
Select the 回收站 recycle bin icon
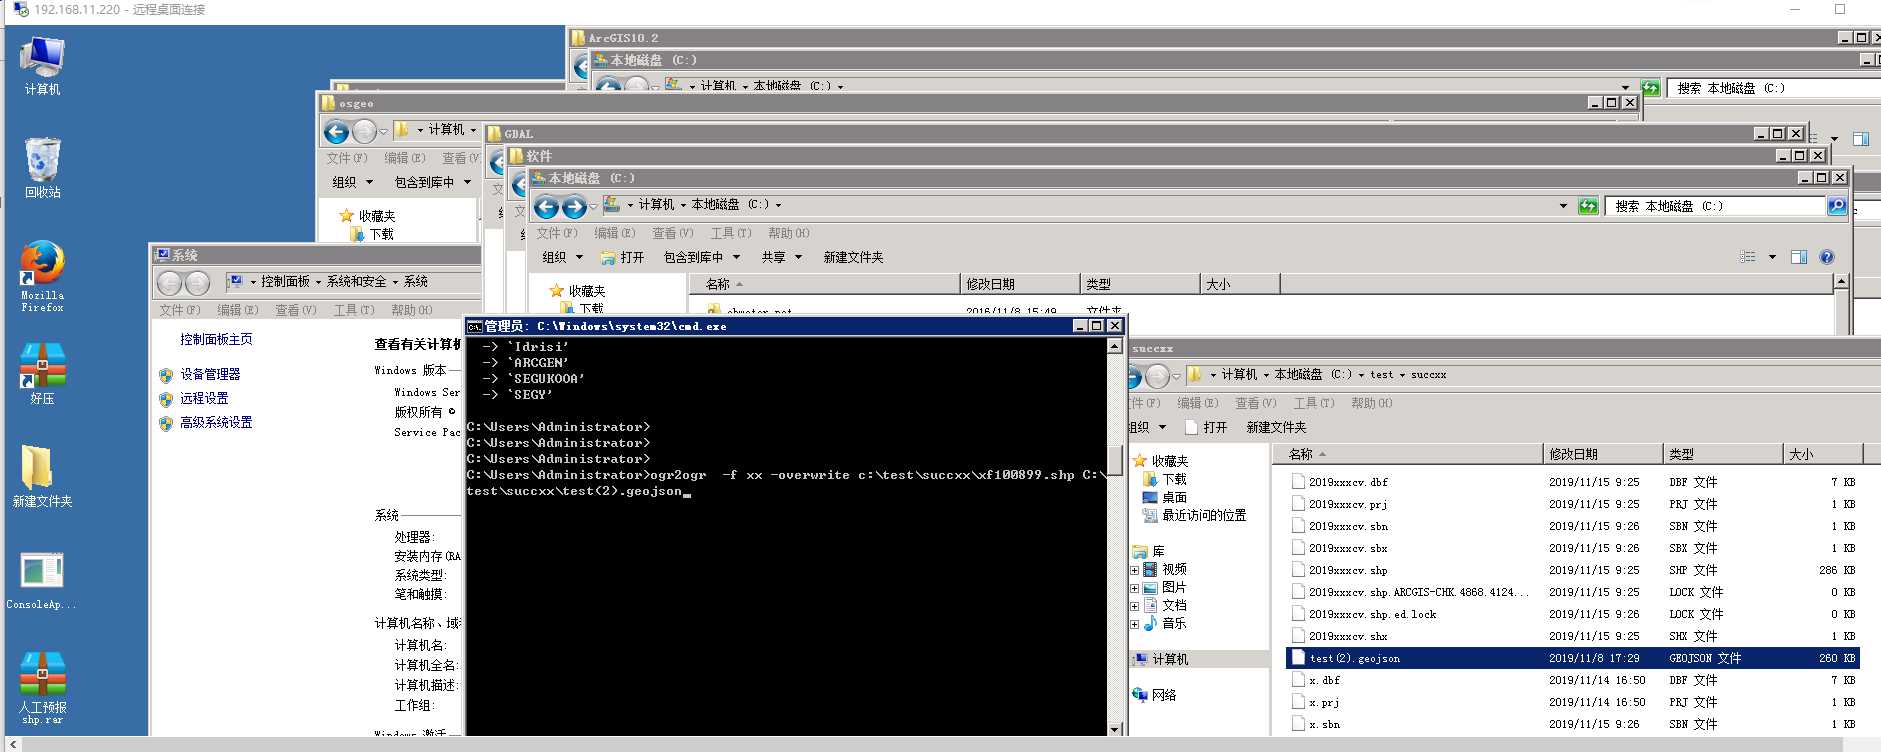(x=42, y=167)
